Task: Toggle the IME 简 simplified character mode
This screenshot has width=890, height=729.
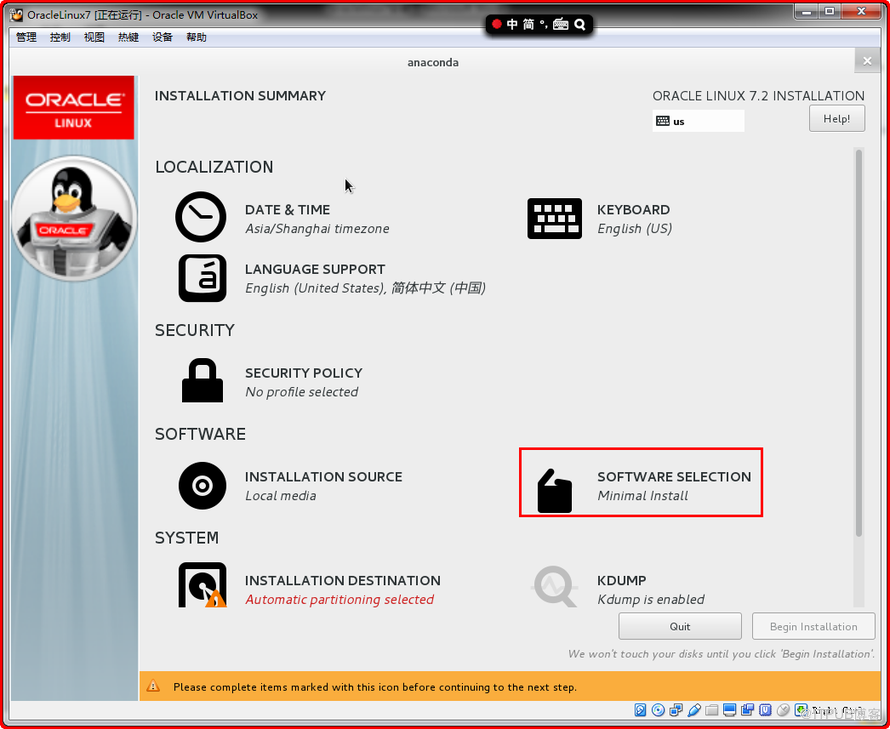Action: point(528,24)
